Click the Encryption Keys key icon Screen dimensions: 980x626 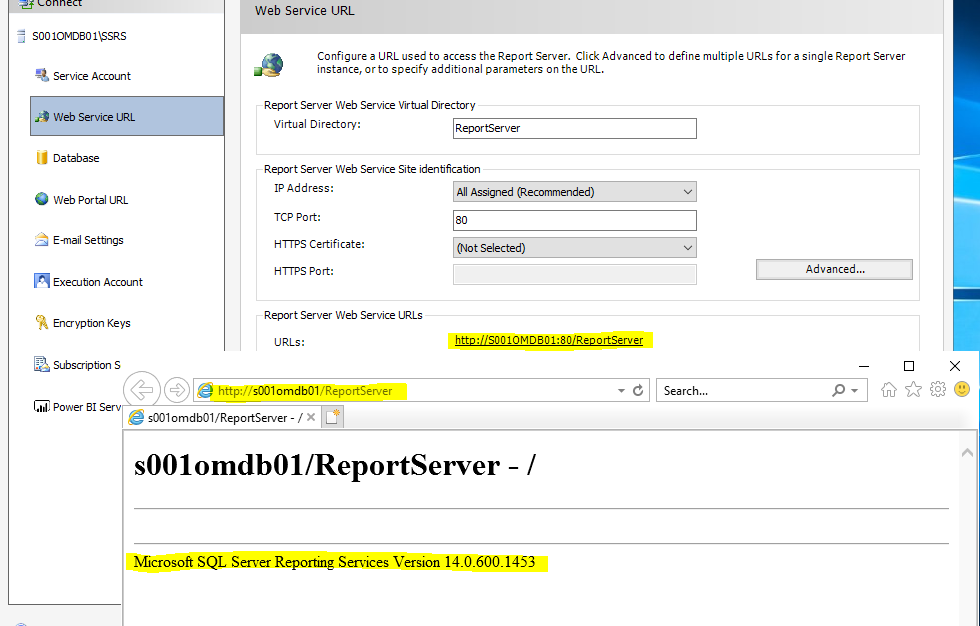[x=42, y=322]
